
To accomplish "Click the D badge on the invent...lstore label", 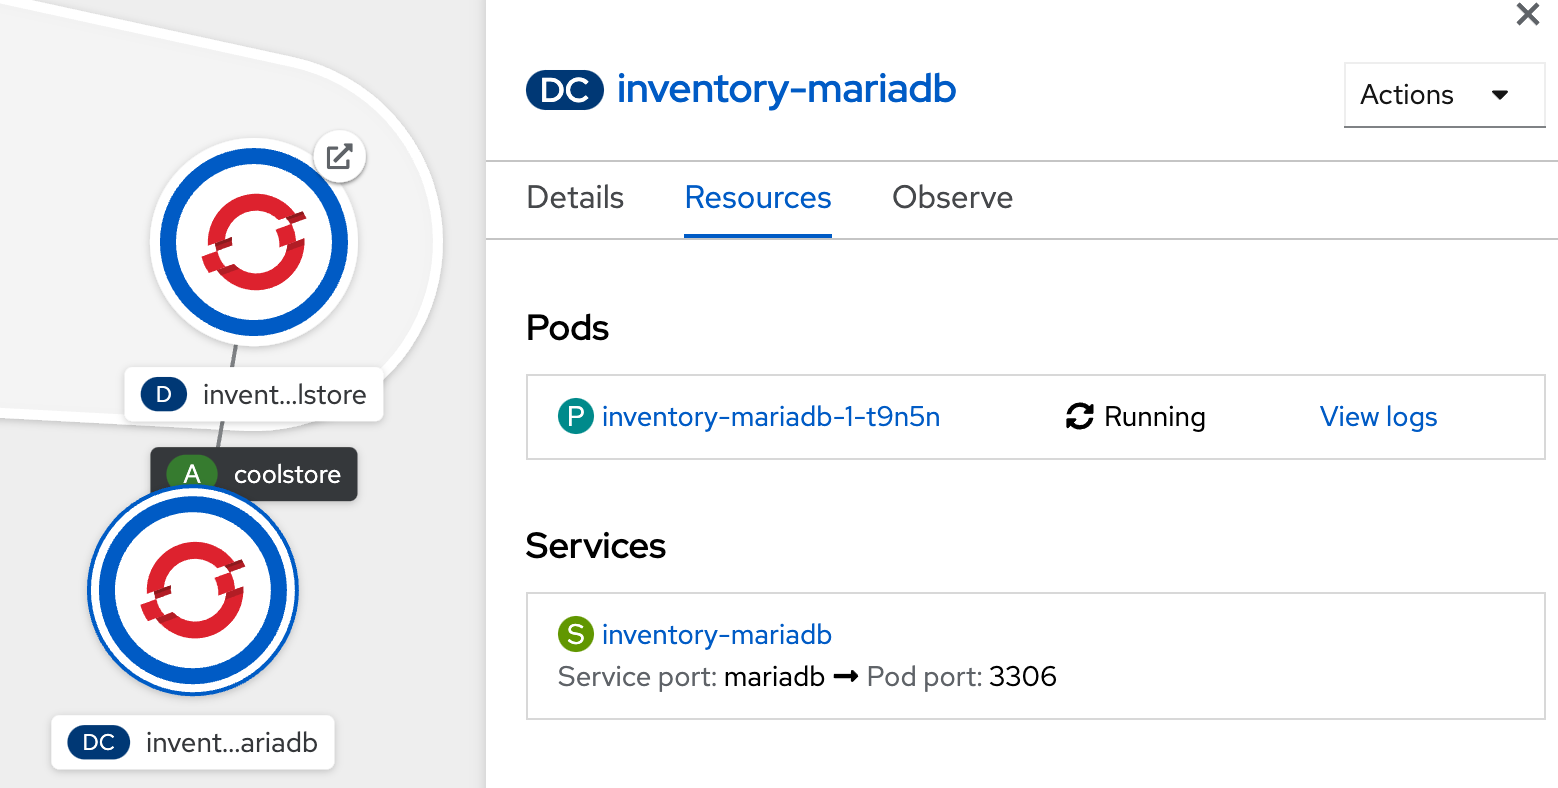I will coord(164,395).
